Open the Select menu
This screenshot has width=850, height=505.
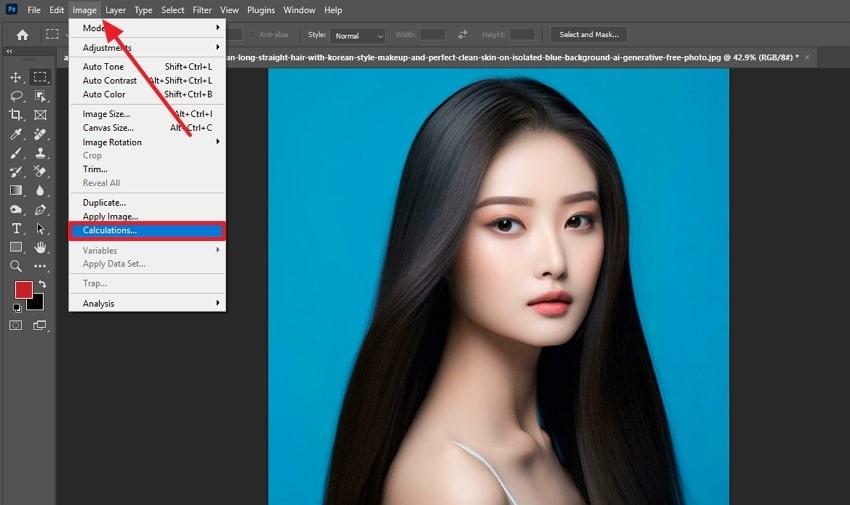pyautogui.click(x=172, y=10)
